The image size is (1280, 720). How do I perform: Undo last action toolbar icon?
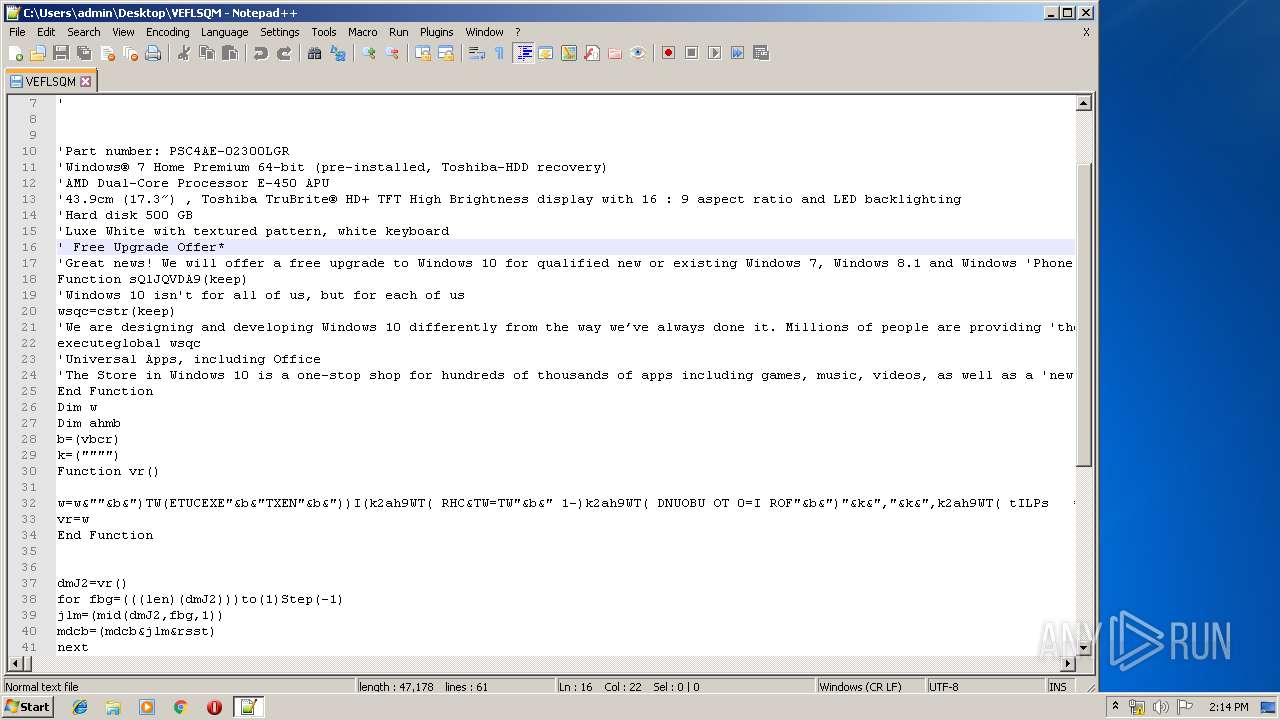tap(261, 53)
